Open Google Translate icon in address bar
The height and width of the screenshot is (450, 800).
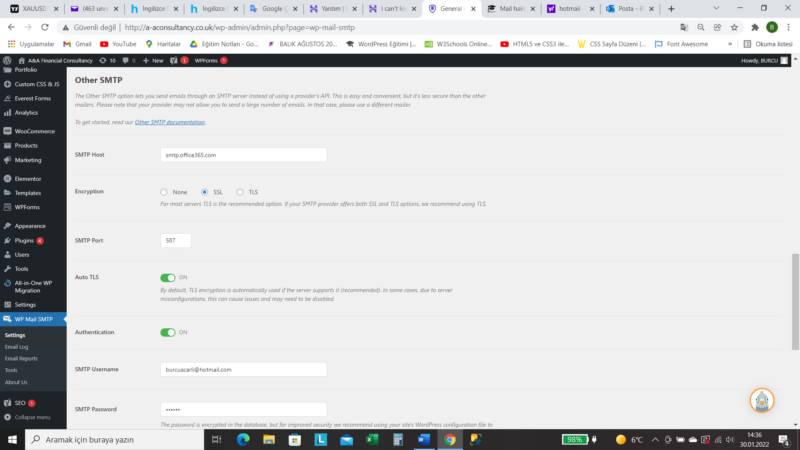[684, 28]
